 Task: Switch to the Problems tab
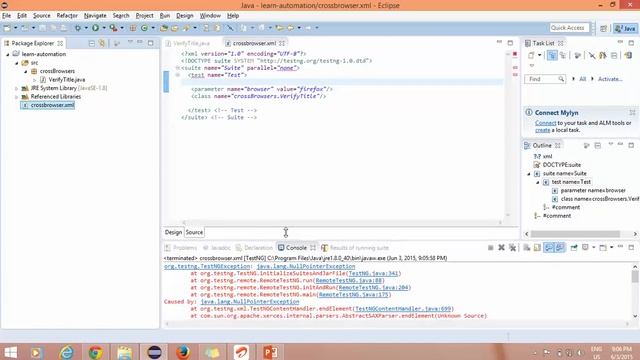[181, 248]
